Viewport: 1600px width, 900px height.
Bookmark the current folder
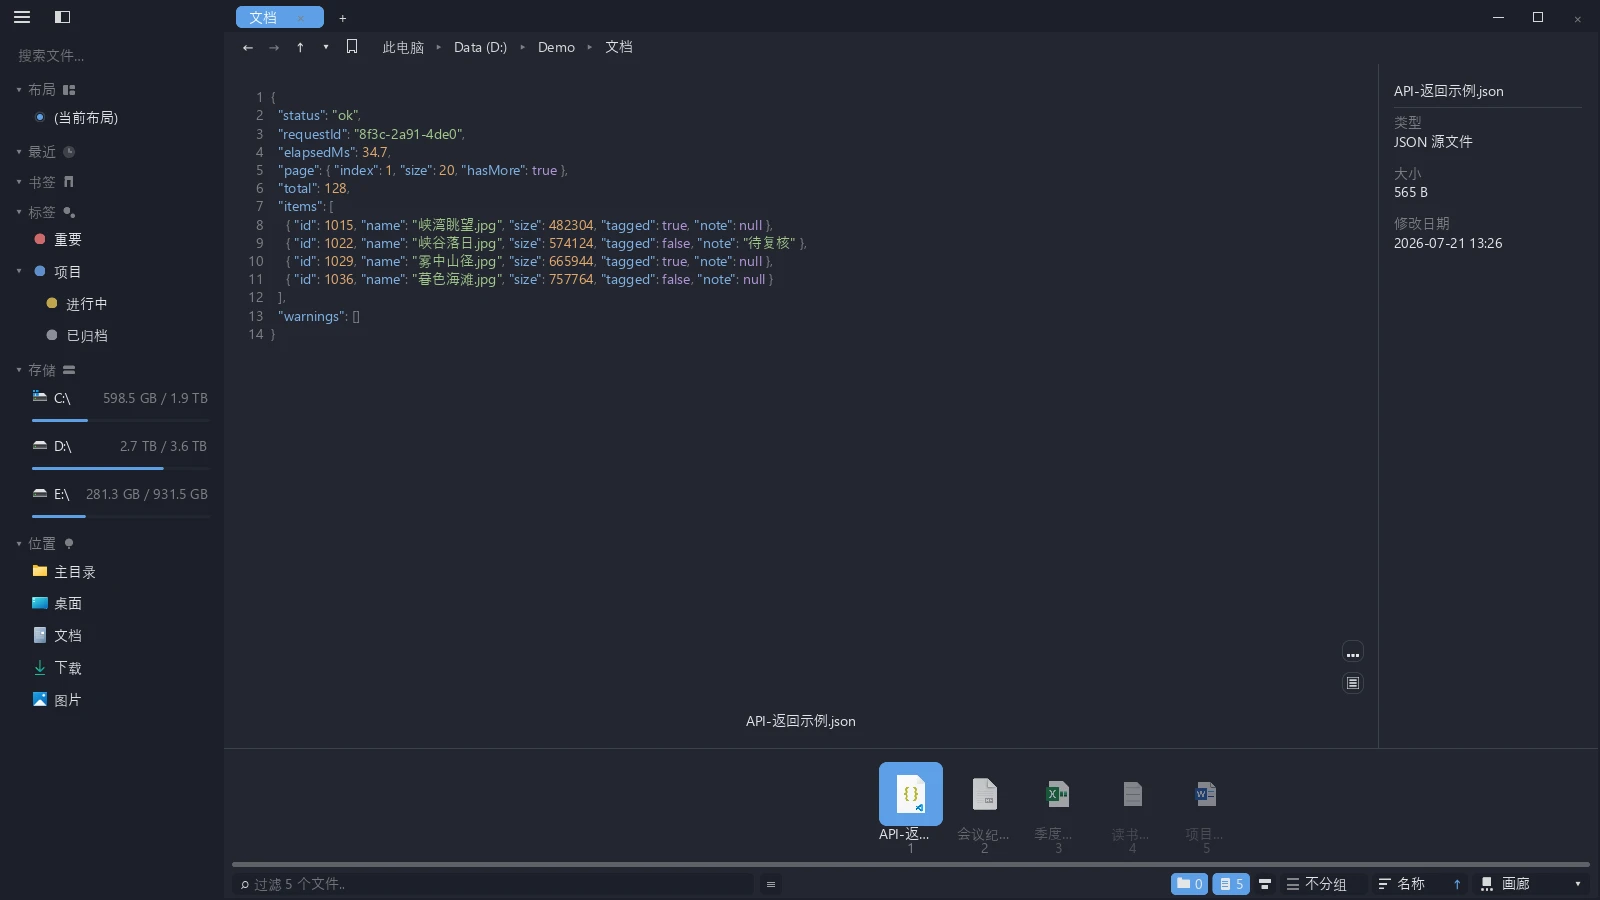click(352, 46)
